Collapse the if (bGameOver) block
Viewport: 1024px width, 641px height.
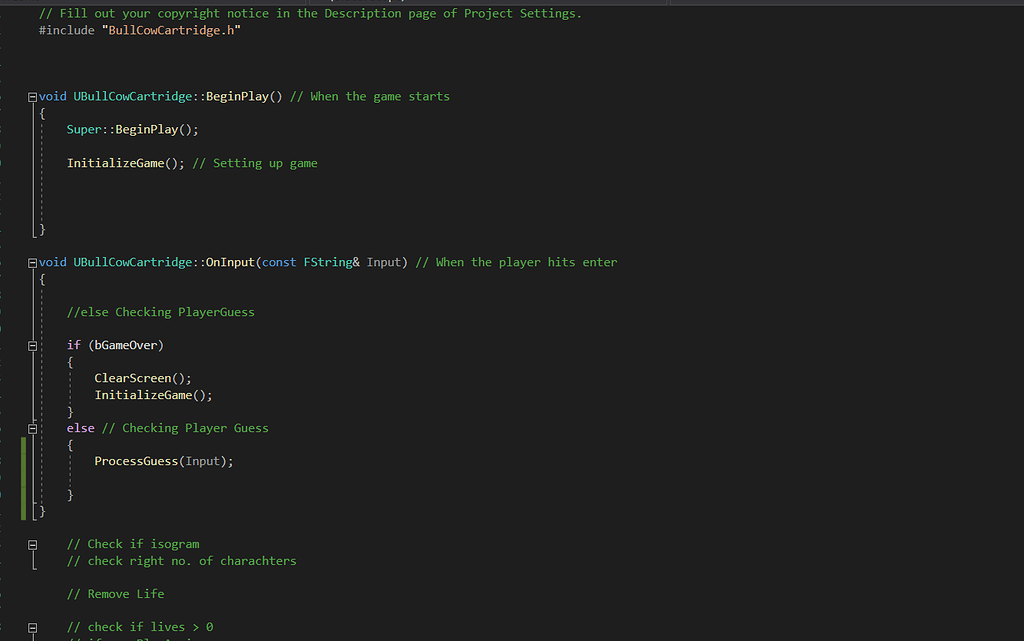pyautogui.click(x=32, y=344)
